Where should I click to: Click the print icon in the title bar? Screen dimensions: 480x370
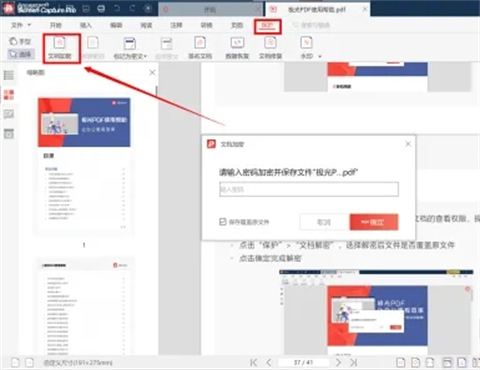click(101, 9)
